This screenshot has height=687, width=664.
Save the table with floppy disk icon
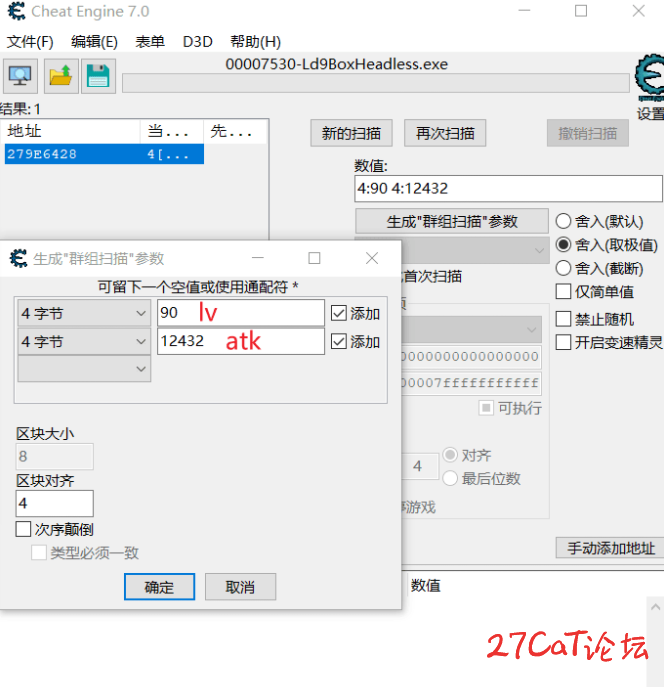click(x=98, y=76)
